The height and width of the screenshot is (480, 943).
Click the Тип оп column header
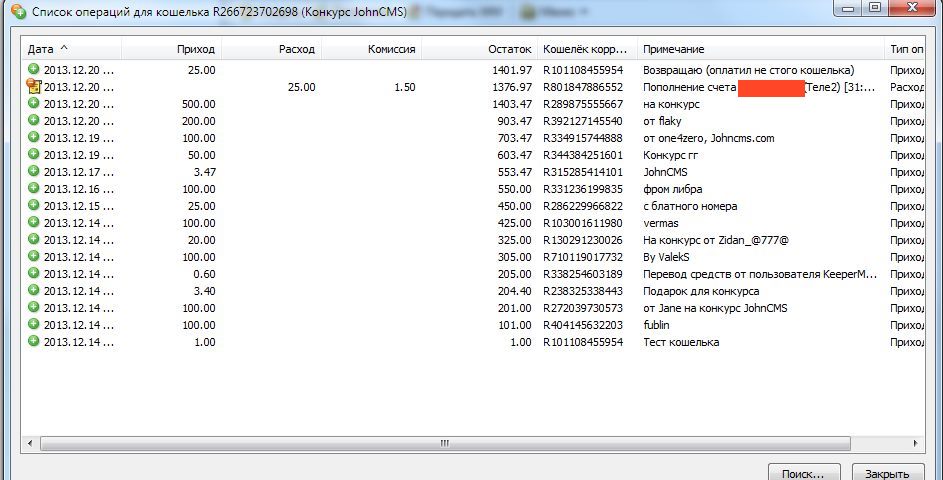(905, 49)
